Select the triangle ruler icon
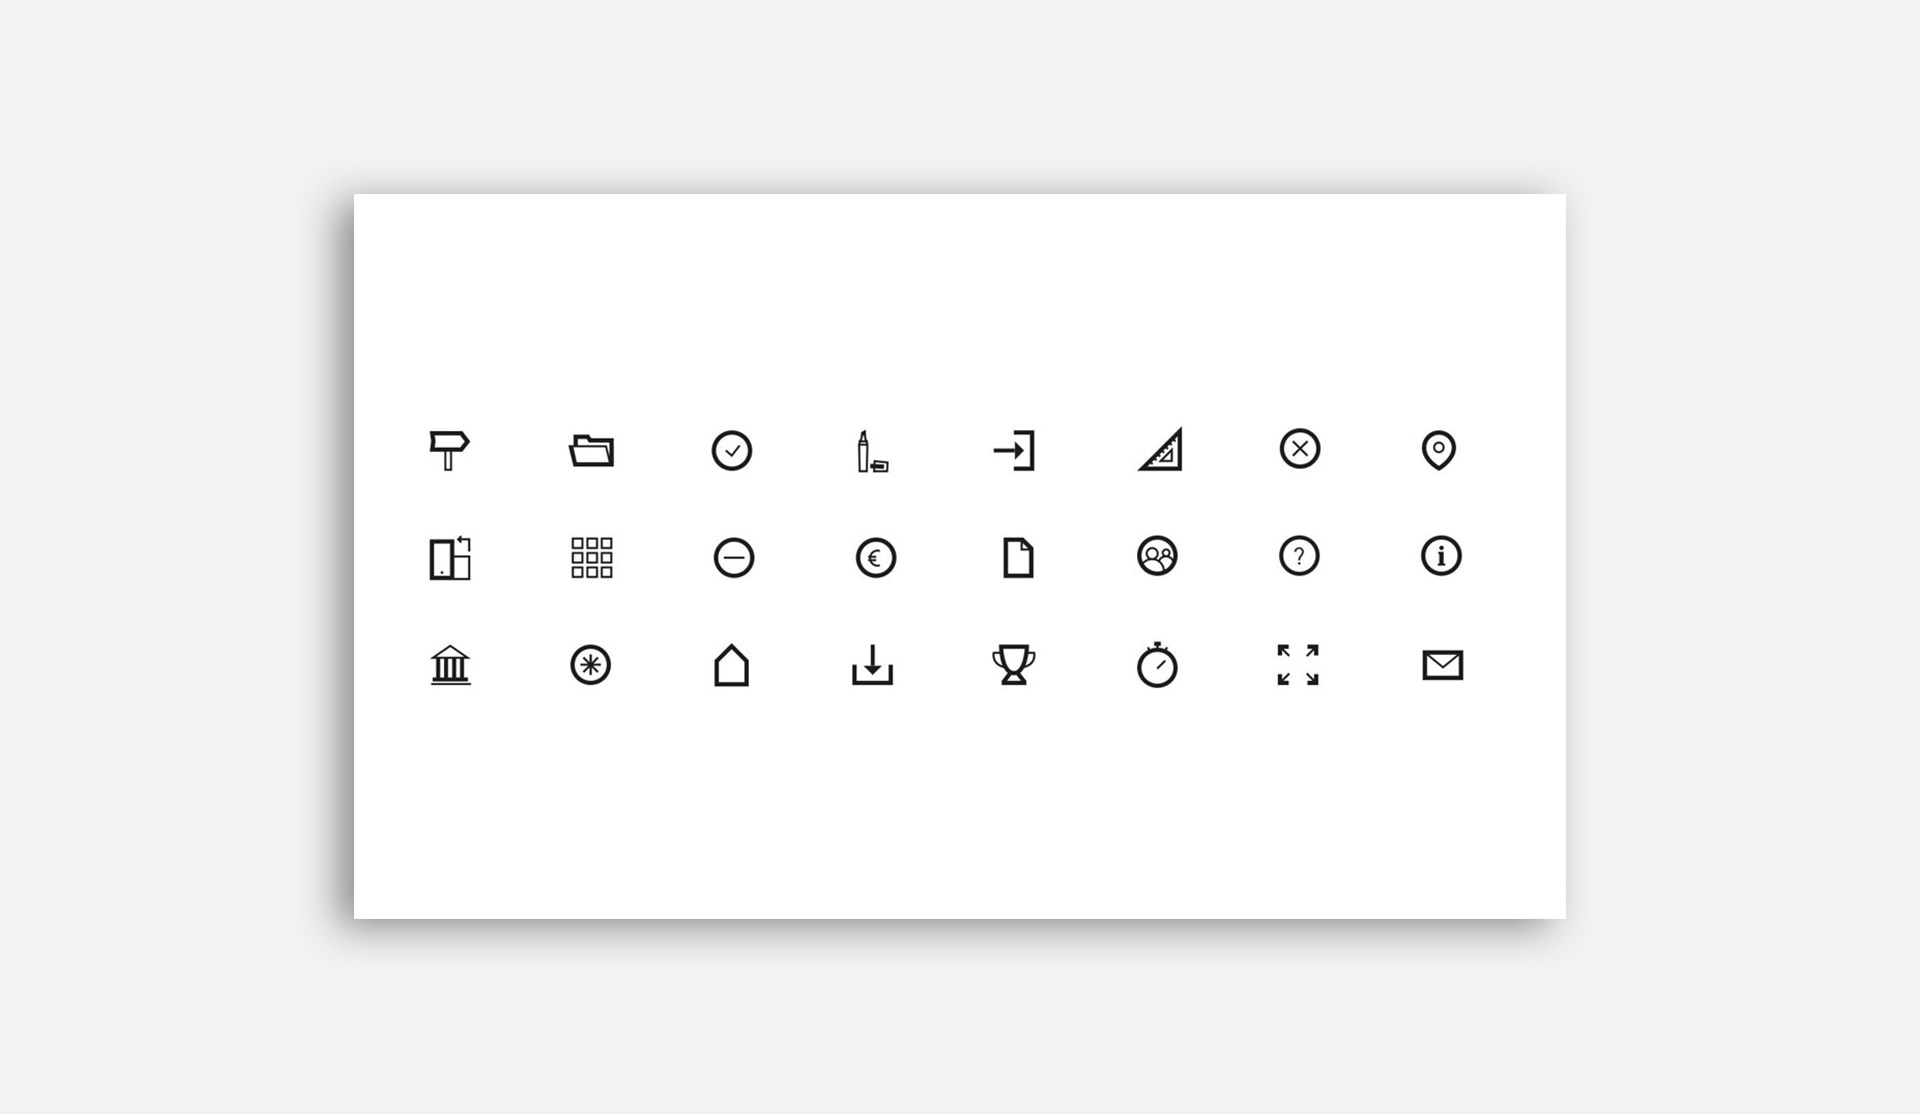Image resolution: width=1920 pixels, height=1114 pixels. pyautogui.click(x=1160, y=450)
